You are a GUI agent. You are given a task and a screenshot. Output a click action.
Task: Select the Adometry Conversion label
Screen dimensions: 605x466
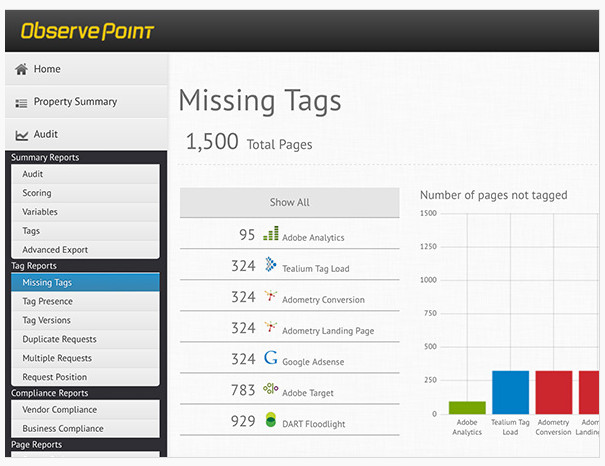[x=323, y=300]
